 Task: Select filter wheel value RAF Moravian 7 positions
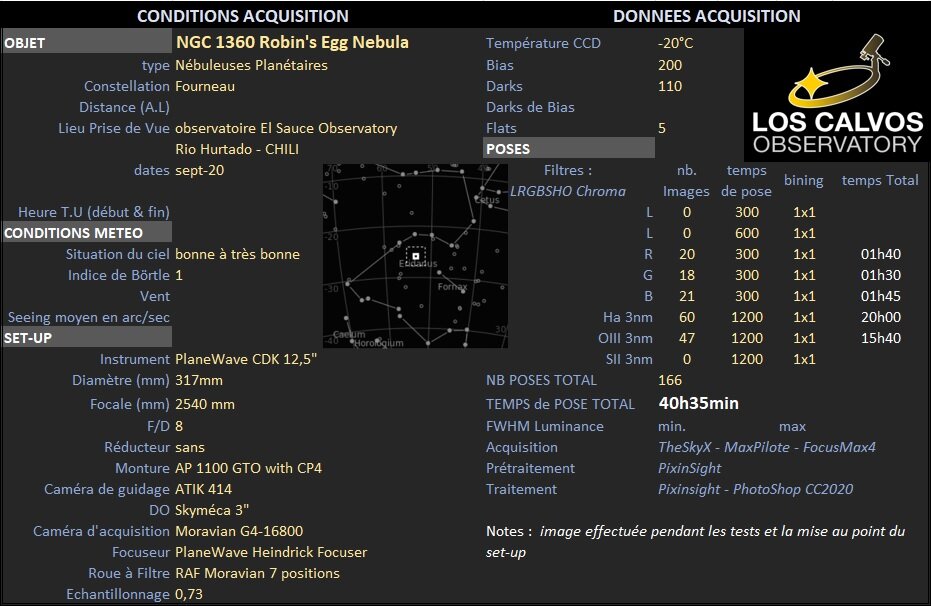tap(258, 573)
